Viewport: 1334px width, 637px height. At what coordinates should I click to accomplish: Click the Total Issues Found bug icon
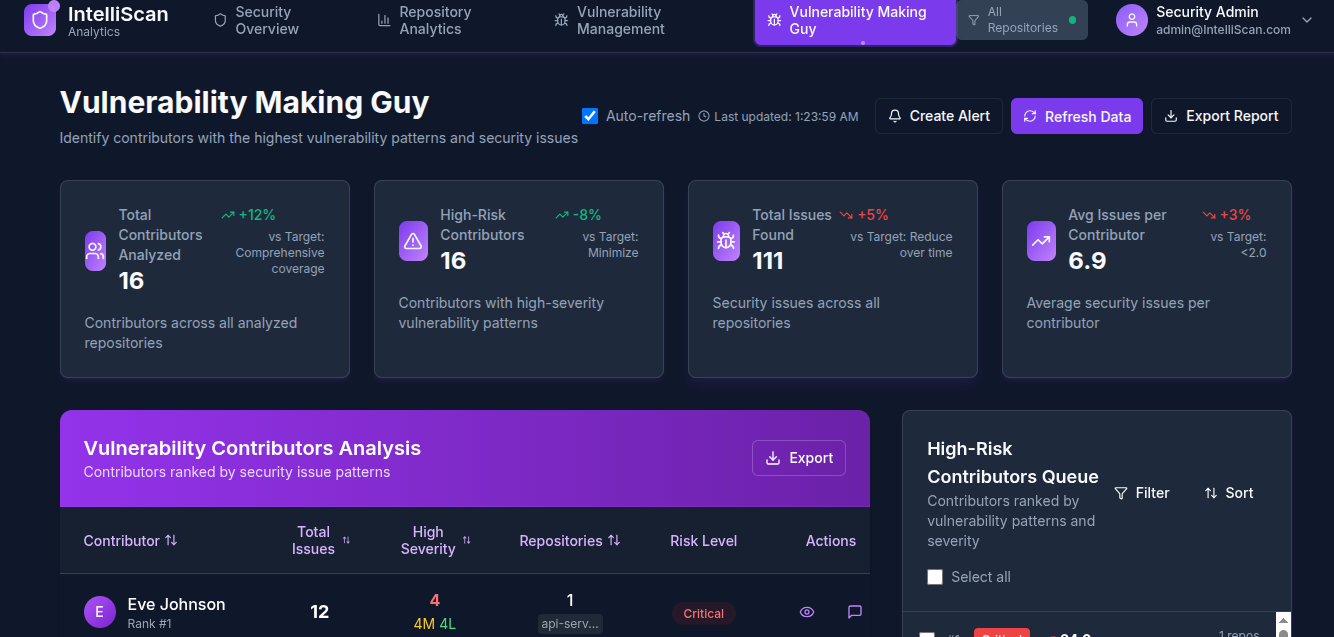tap(726, 241)
